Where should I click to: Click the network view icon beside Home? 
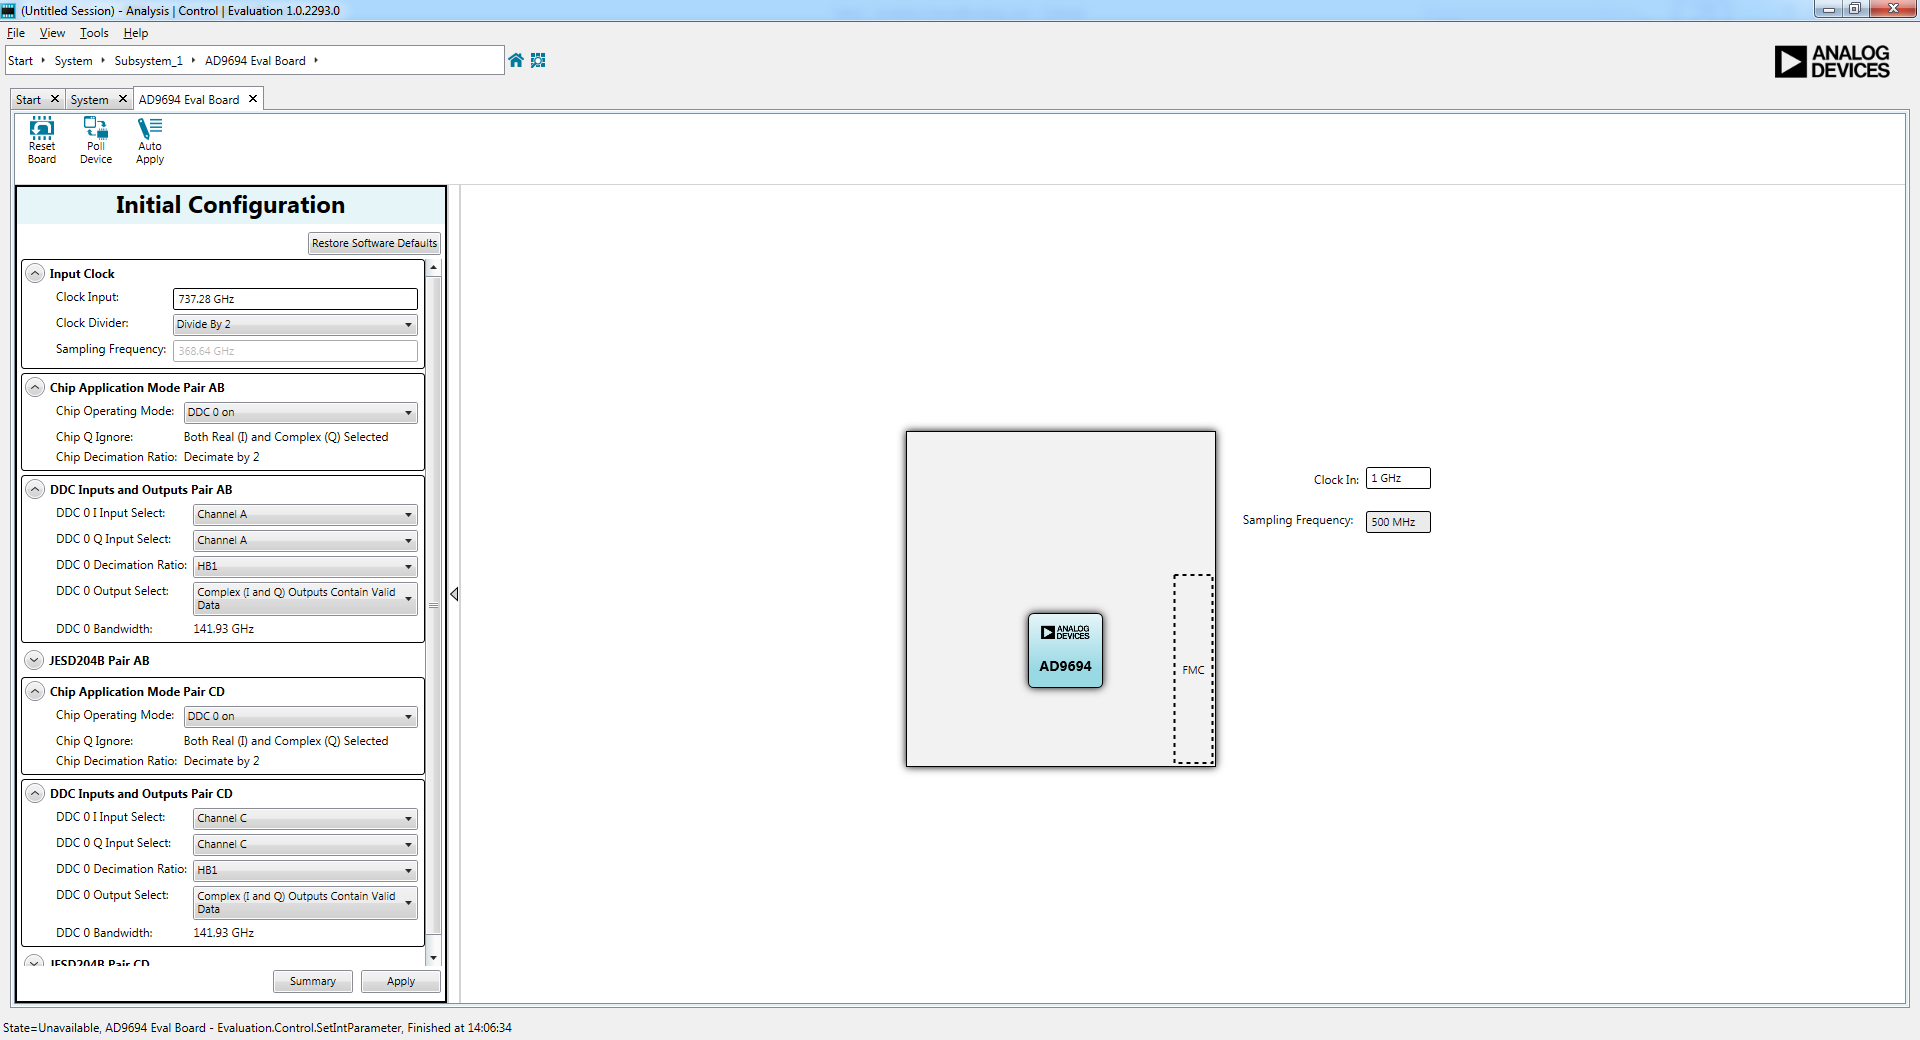538,60
